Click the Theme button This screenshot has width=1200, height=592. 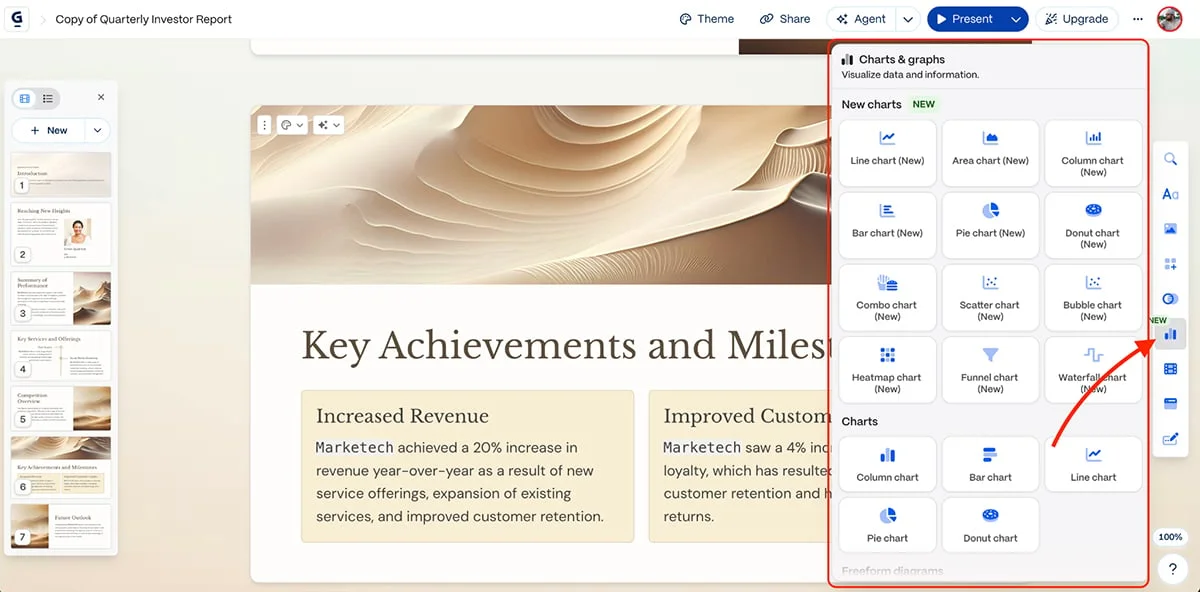(706, 19)
